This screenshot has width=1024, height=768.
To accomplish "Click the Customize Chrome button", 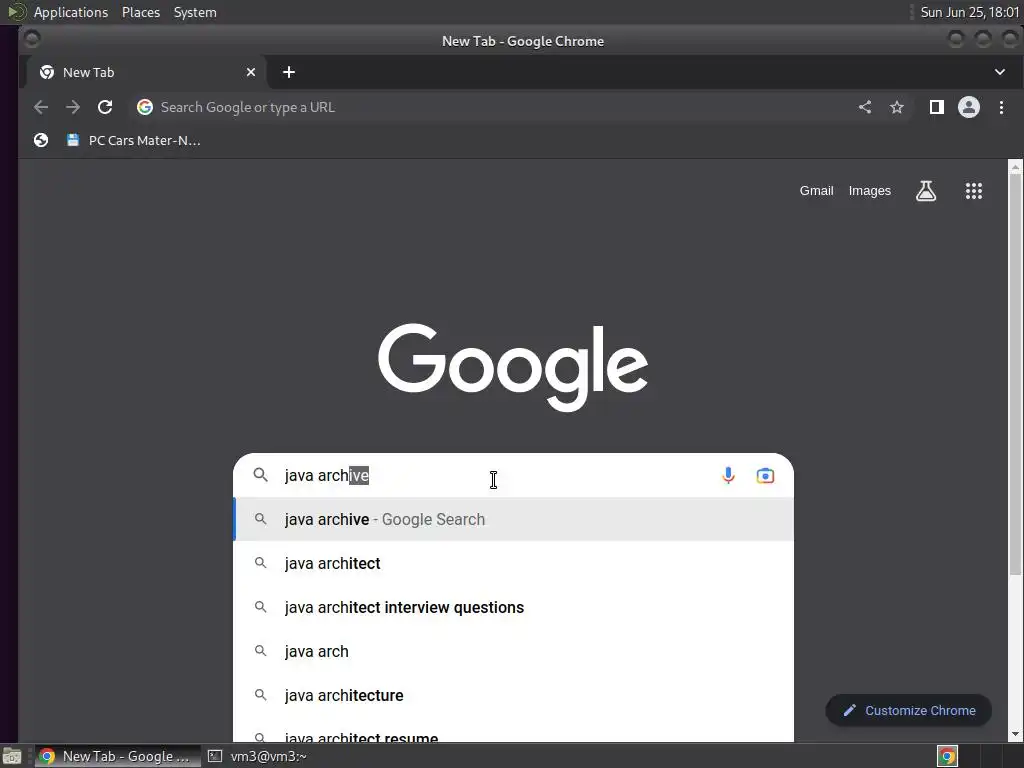I will pos(908,711).
